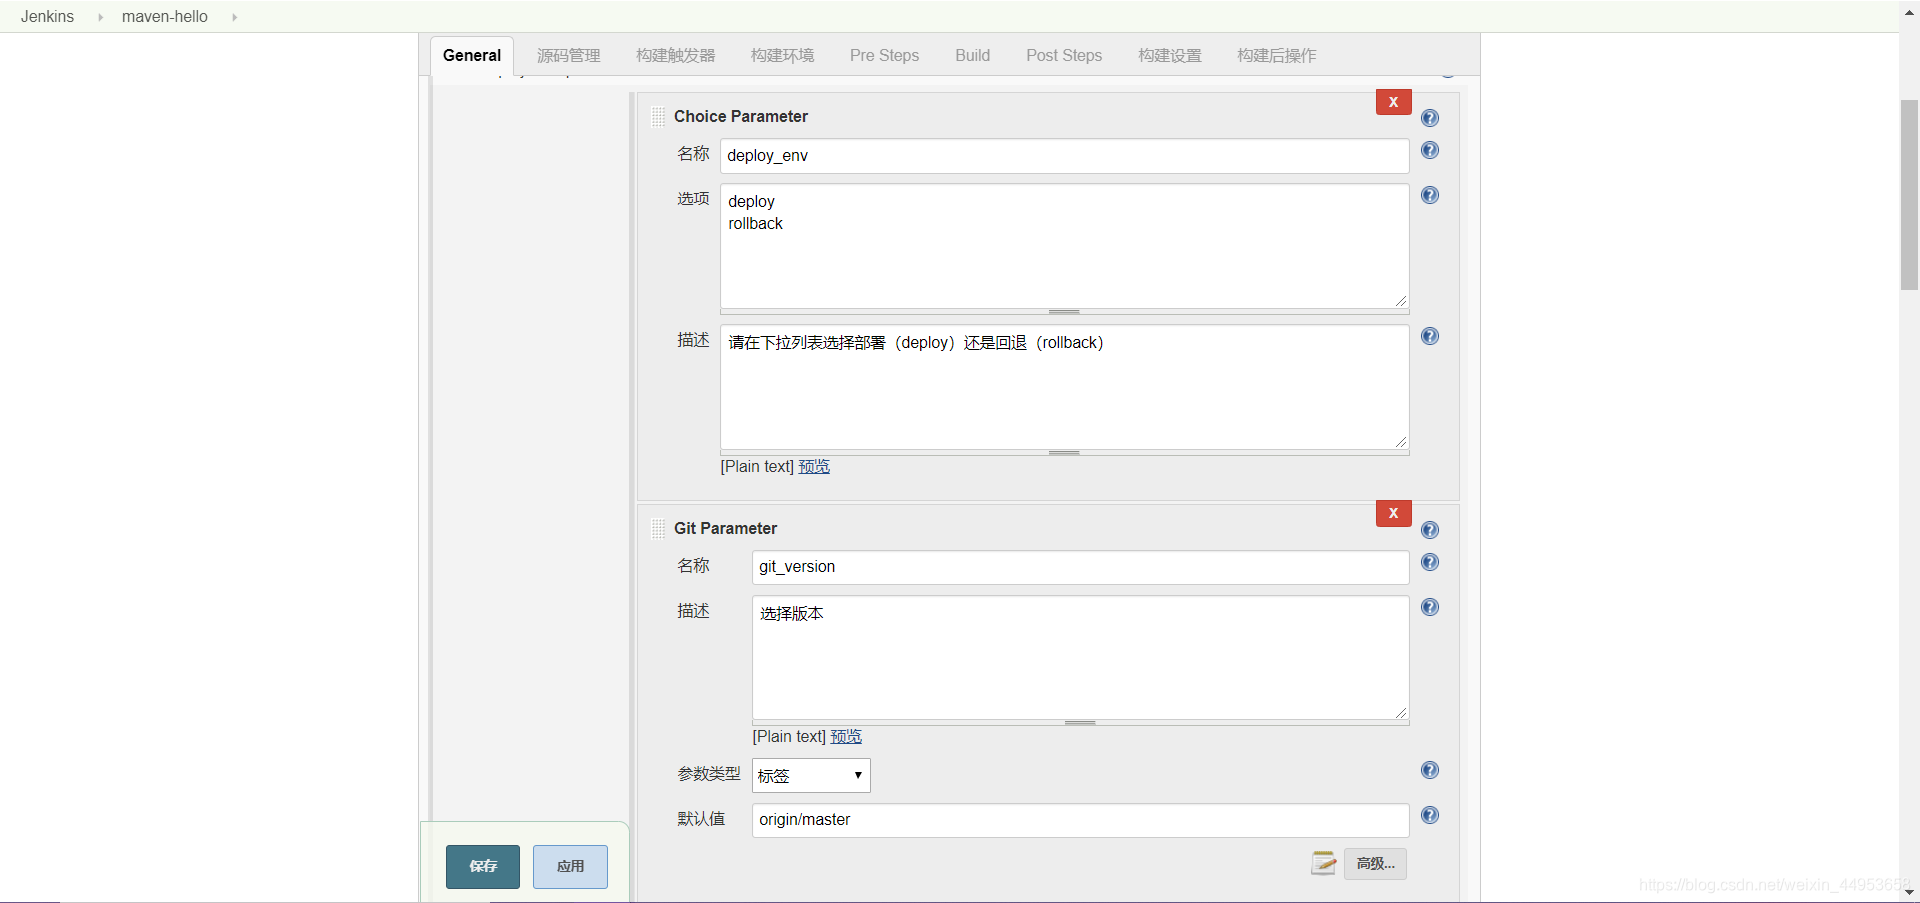Focus the origin/master default value input
This screenshot has width=1920, height=903.
click(1080, 820)
